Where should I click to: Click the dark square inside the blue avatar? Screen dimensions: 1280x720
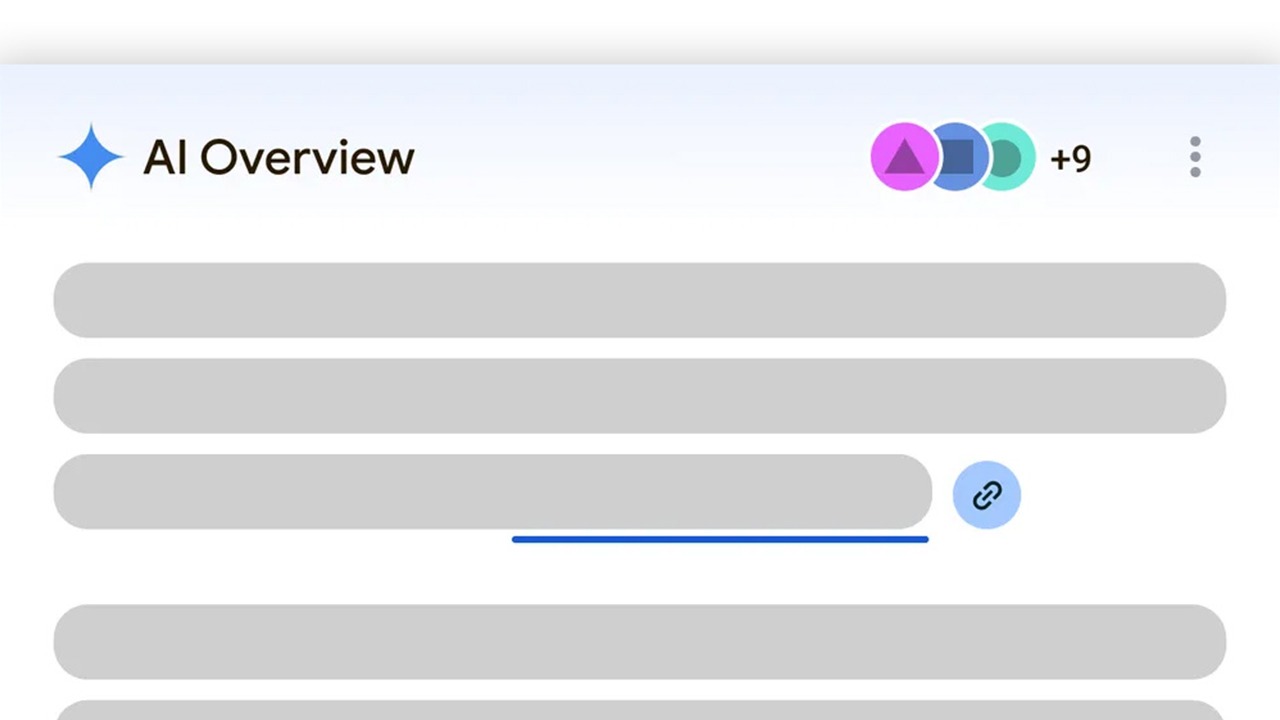(957, 157)
